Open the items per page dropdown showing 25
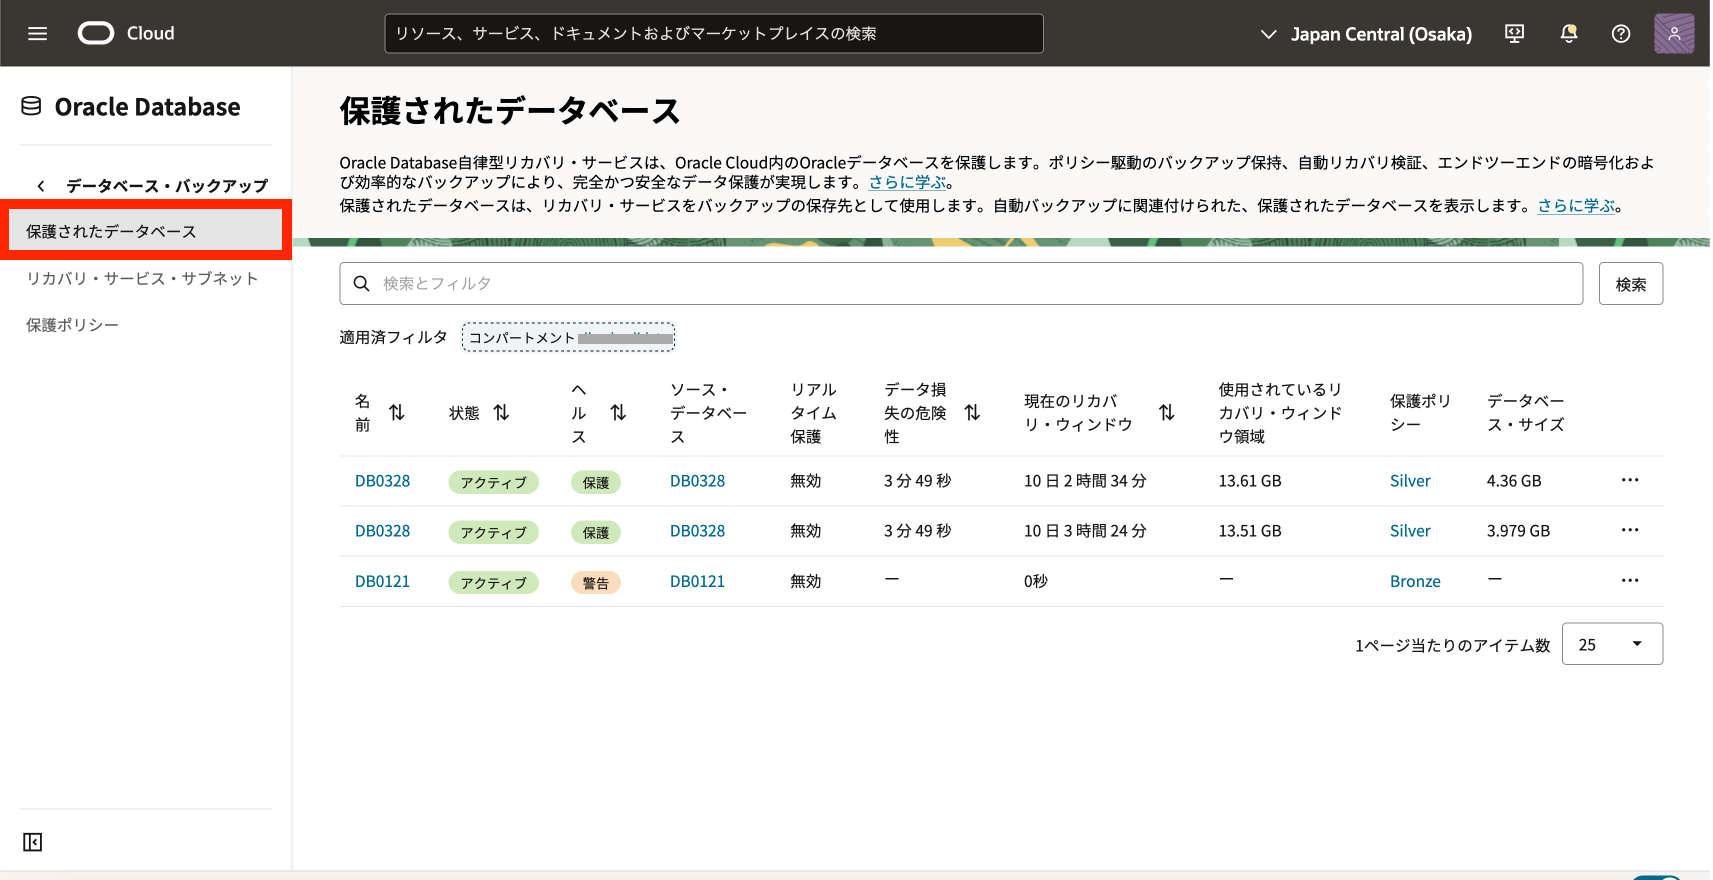1713x880 pixels. coord(1611,644)
